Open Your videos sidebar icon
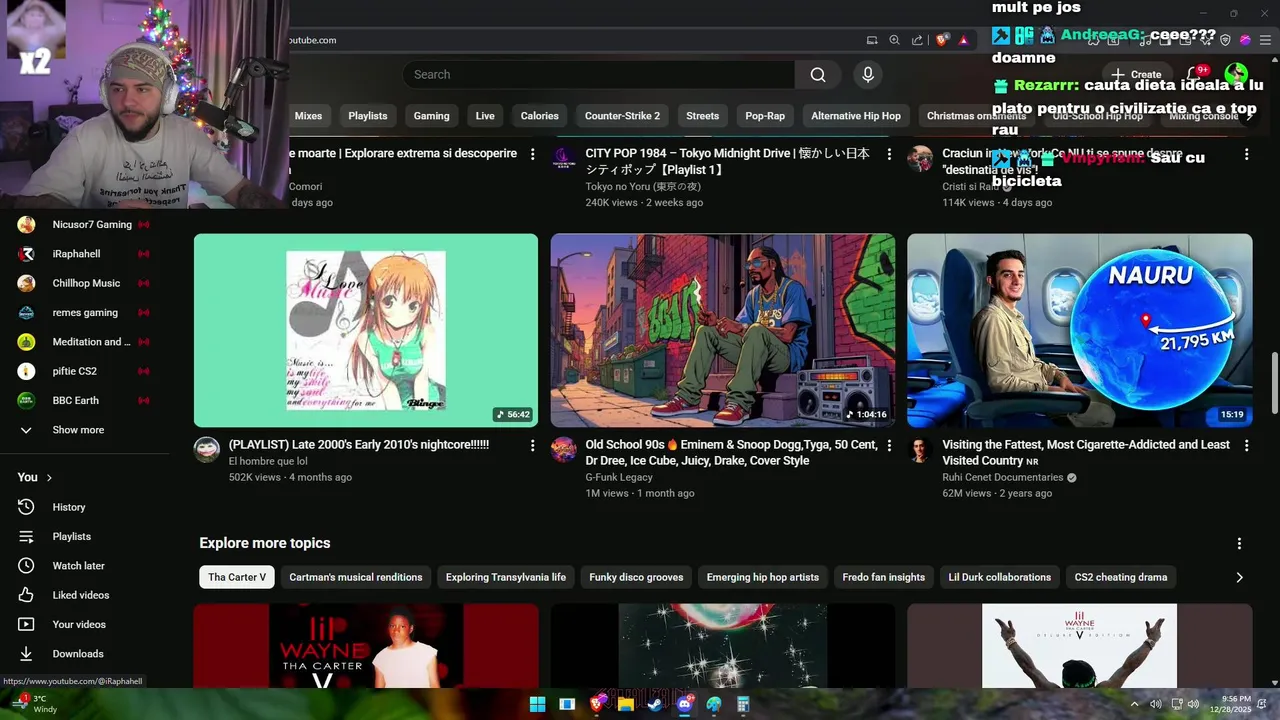1280x720 pixels. [26, 624]
